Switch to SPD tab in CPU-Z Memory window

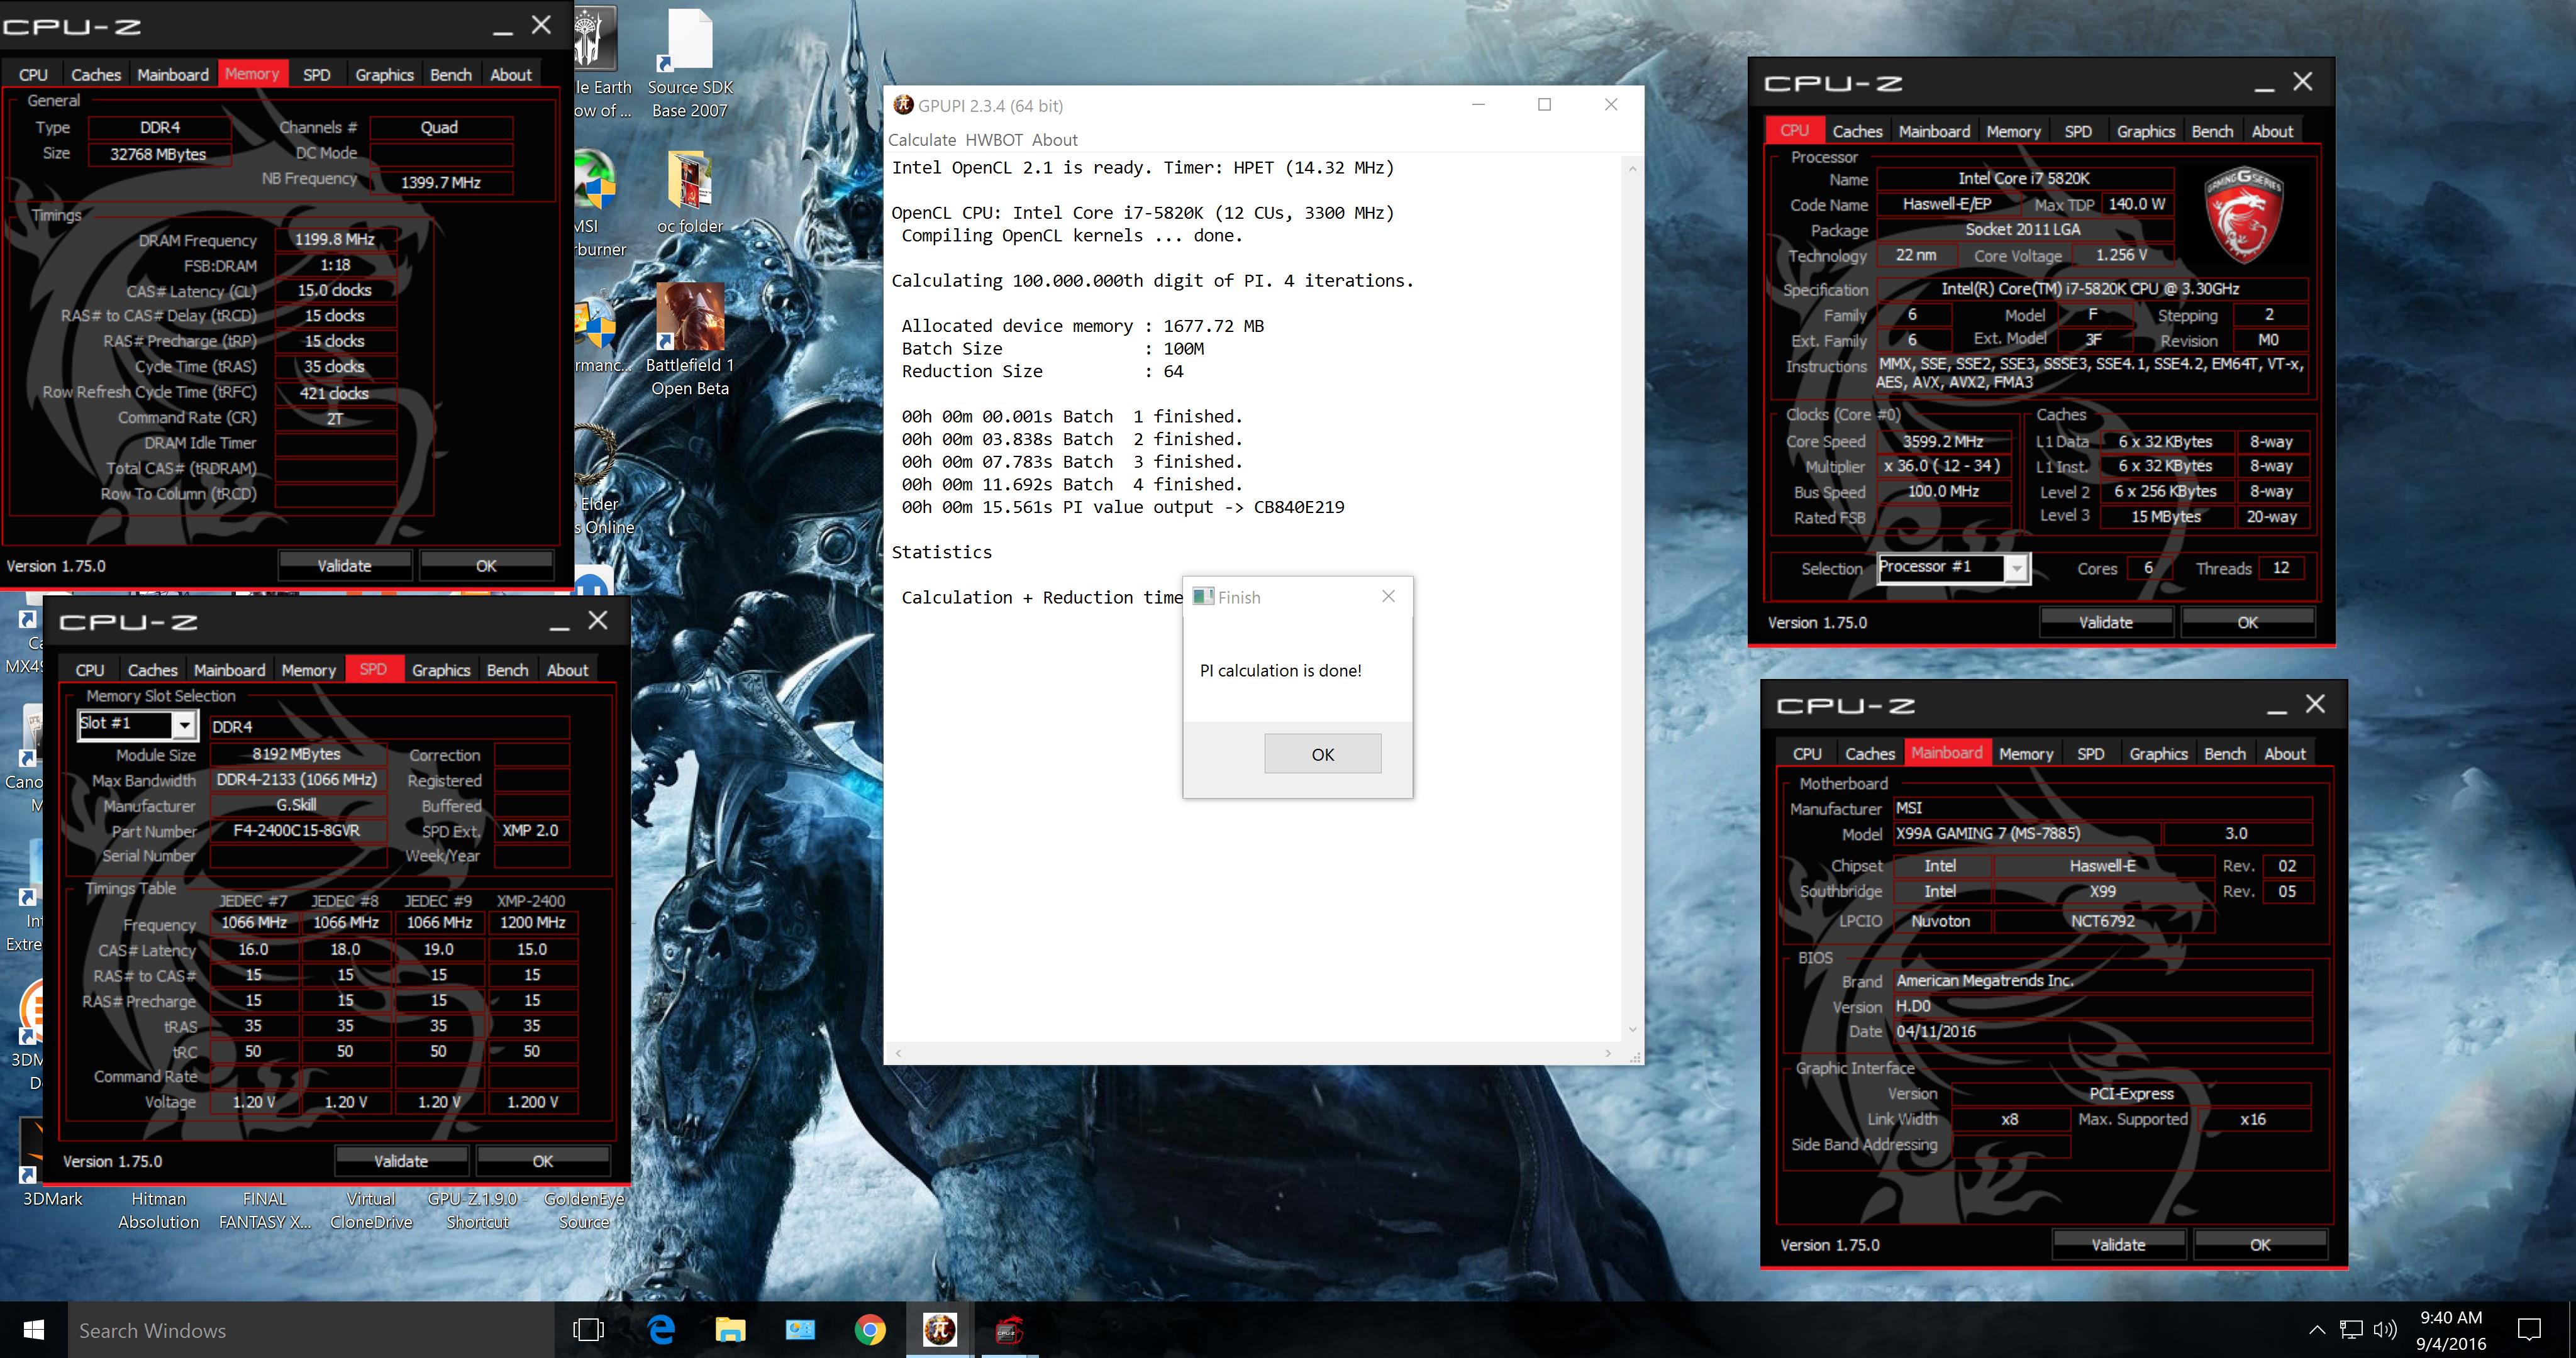pos(316,74)
